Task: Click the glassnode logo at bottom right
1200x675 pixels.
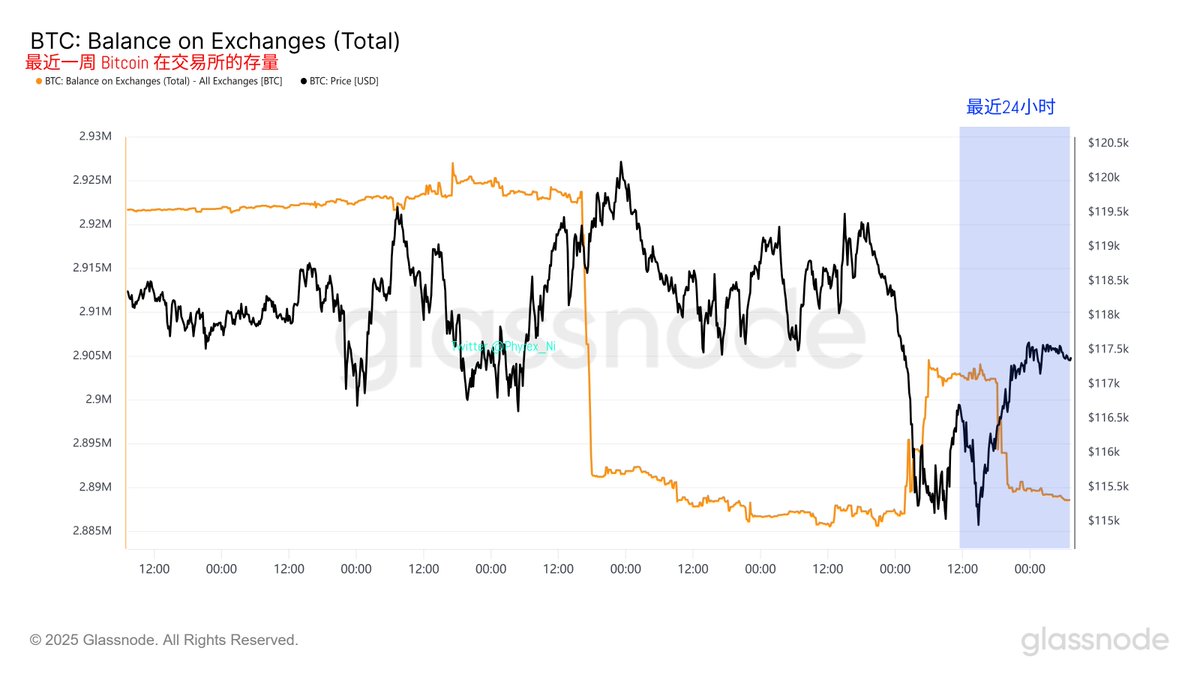Action: click(x=1094, y=641)
